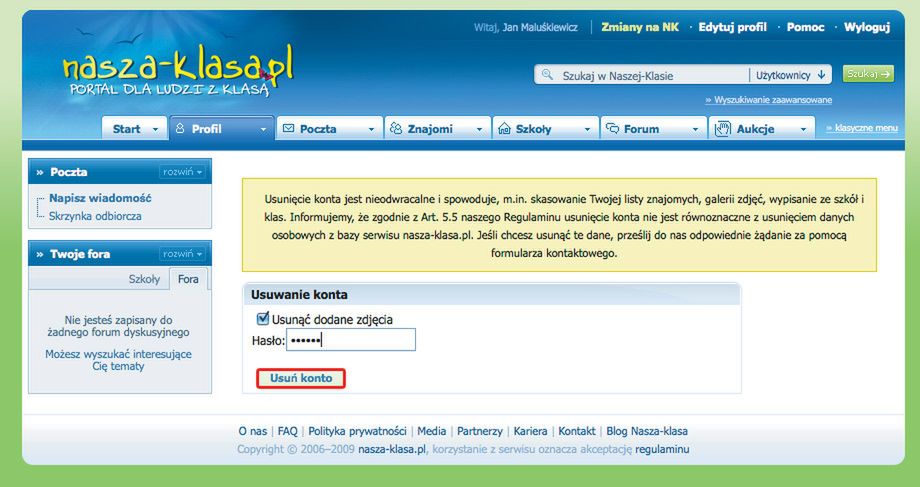Click the Forum speech bubbles icon
This screenshot has height=487, width=920.
tap(612, 128)
